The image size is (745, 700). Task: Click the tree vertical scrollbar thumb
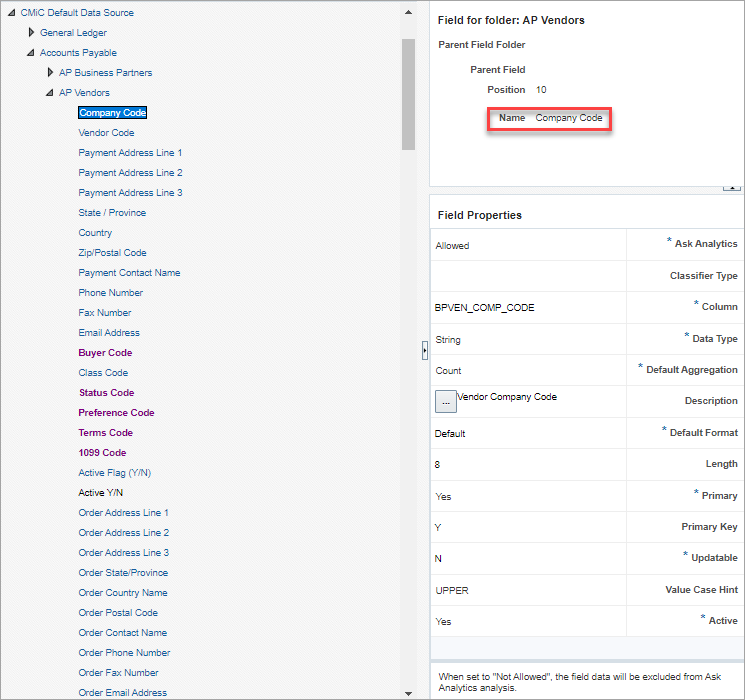[x=408, y=94]
